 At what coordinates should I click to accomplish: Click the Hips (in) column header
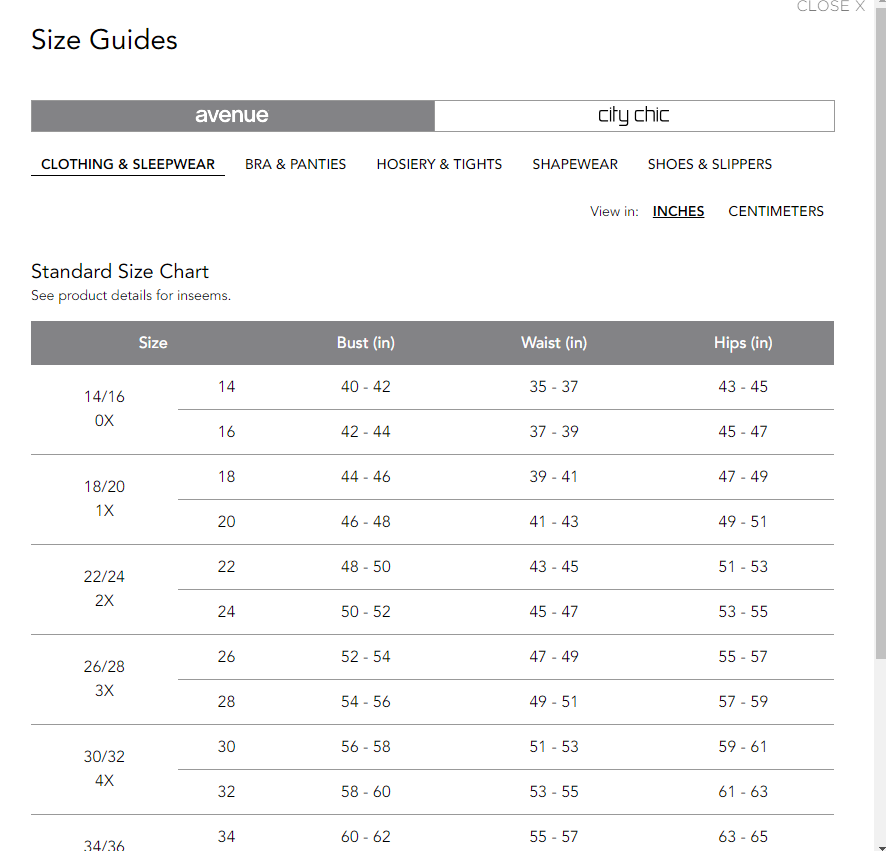click(743, 343)
